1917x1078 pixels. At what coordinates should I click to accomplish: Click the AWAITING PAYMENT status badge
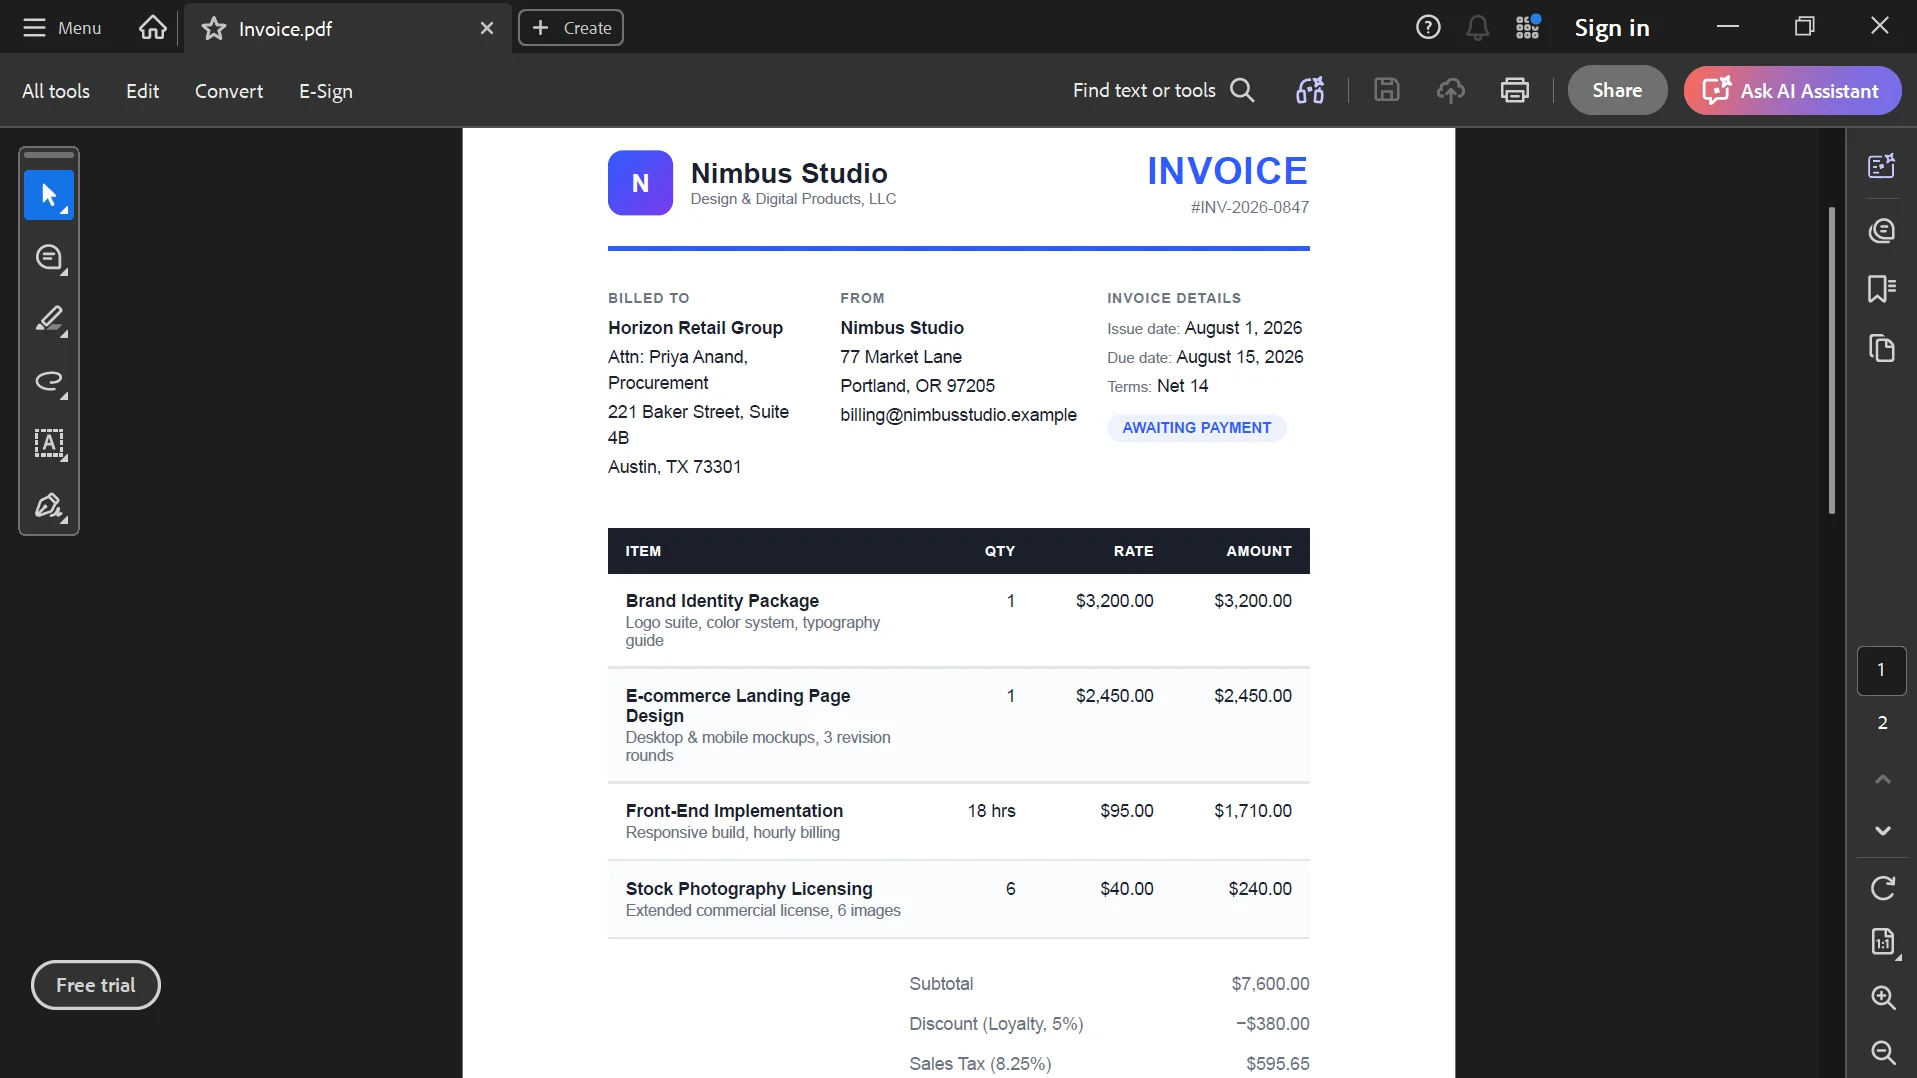pos(1196,428)
